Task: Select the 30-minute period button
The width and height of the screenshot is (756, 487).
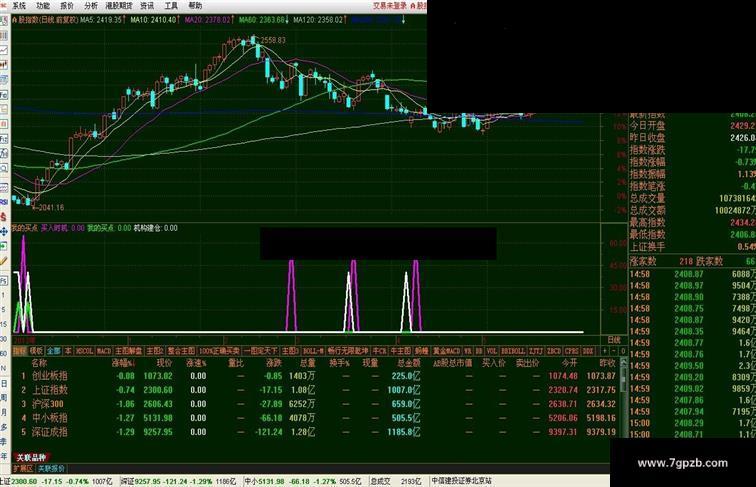Action: [x=4, y=339]
